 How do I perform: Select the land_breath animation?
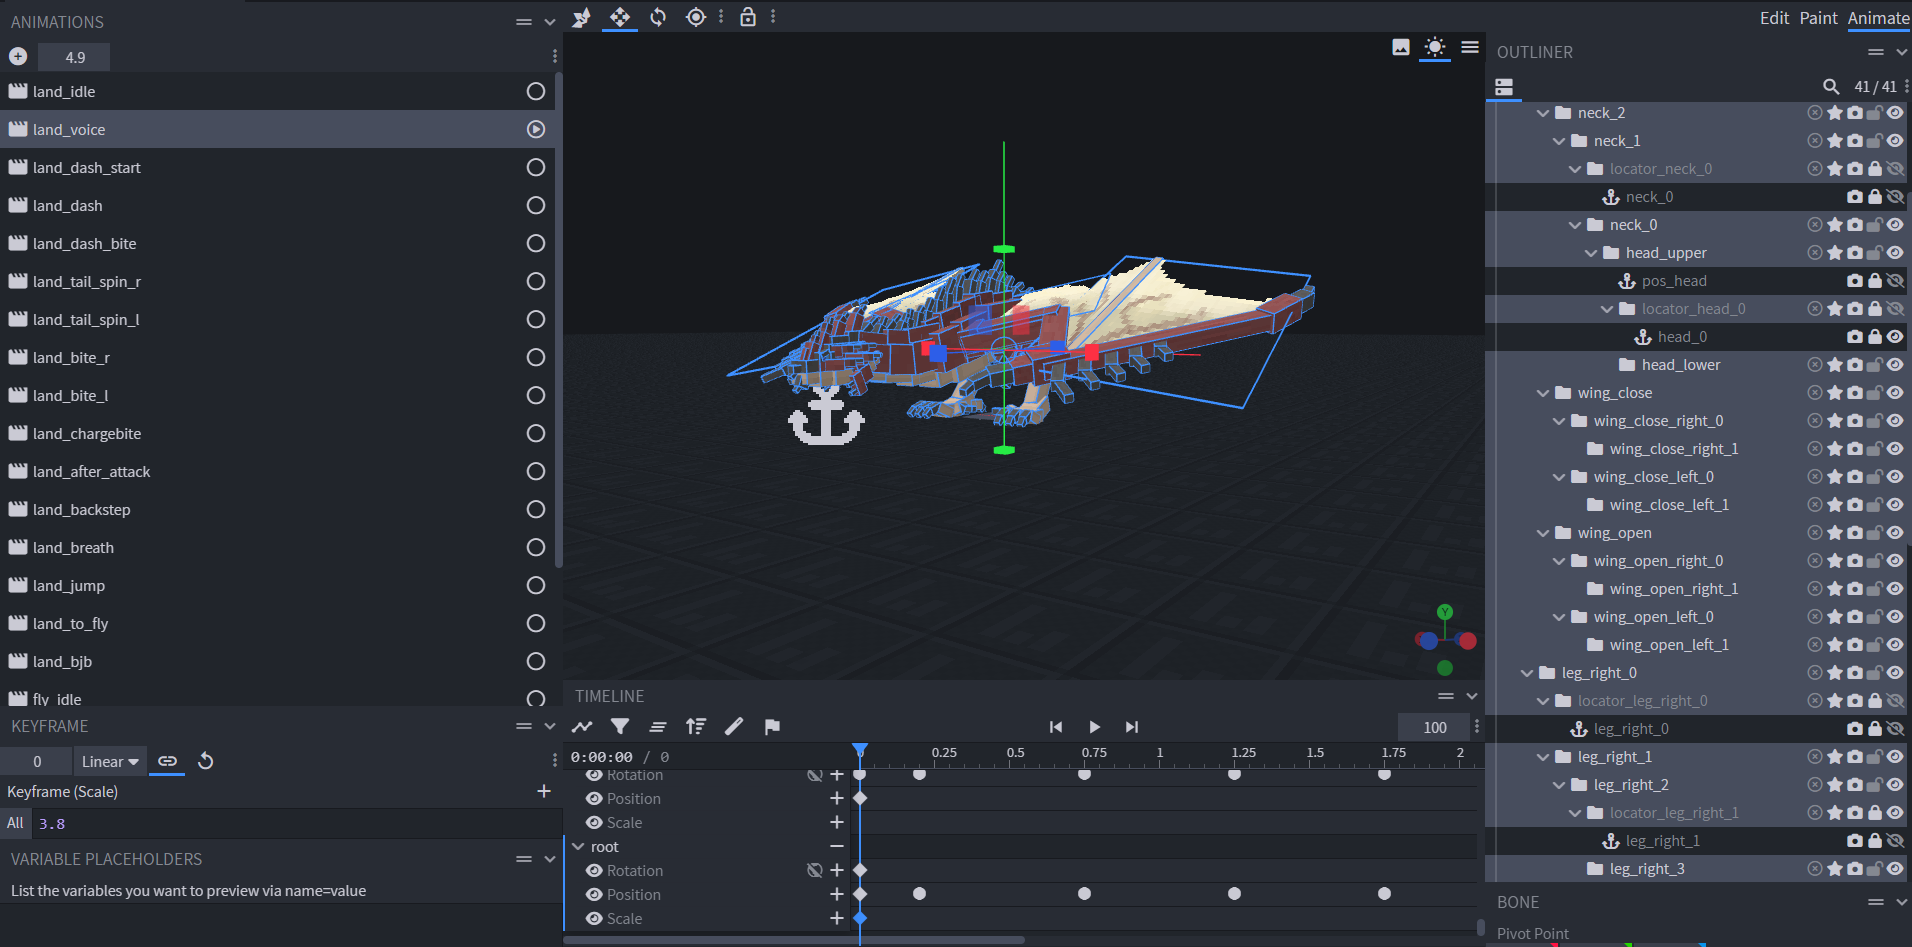[x=73, y=548]
